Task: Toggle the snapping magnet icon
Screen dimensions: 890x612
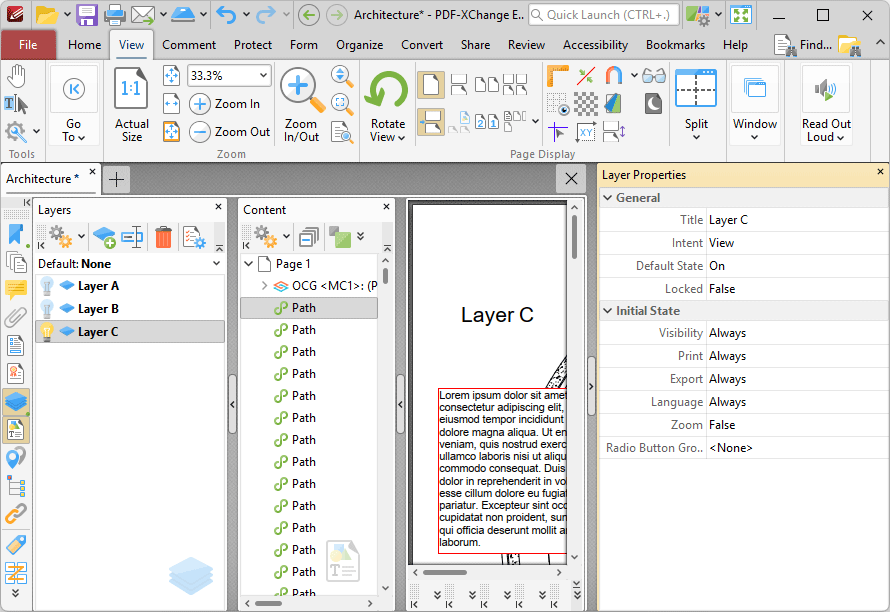Action: [614, 76]
